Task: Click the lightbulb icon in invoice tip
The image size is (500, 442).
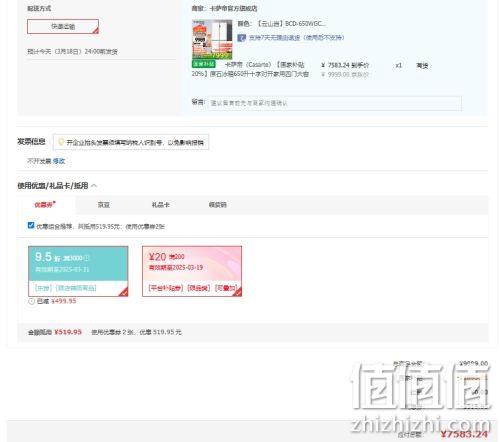Action: [61, 142]
